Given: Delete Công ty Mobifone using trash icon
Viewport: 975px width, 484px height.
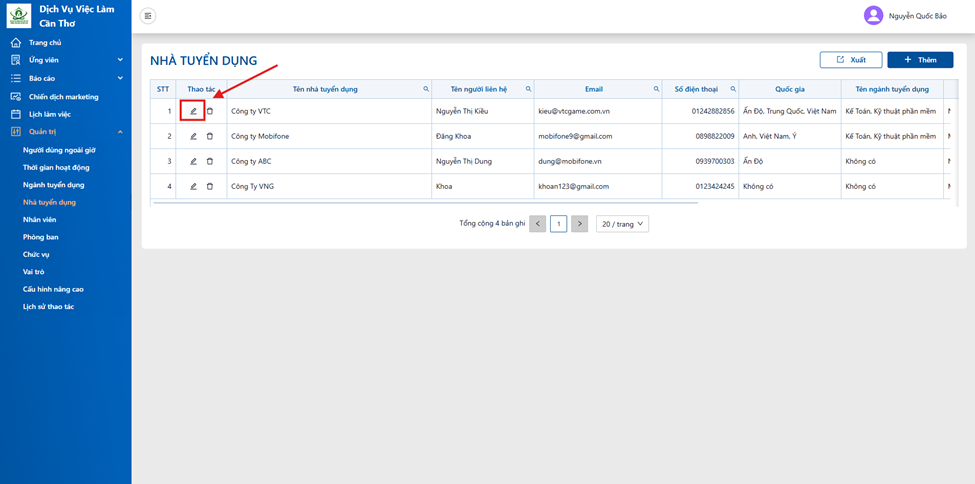Looking at the screenshot, I should click(x=210, y=136).
